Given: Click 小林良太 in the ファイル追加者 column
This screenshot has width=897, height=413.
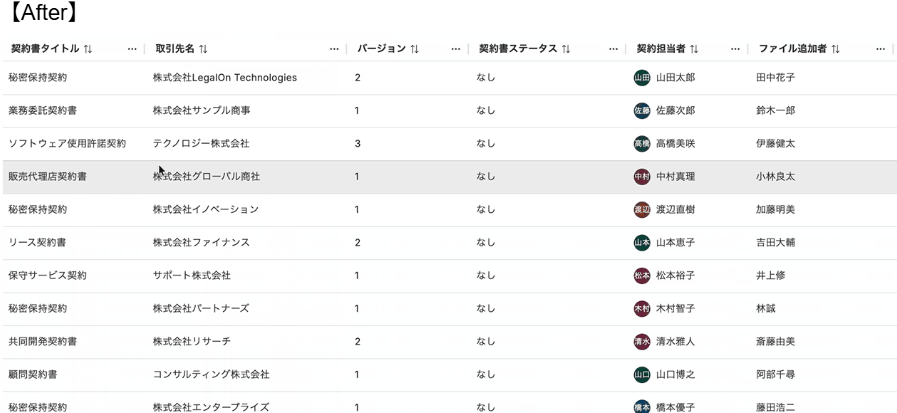Looking at the screenshot, I should (775, 177).
